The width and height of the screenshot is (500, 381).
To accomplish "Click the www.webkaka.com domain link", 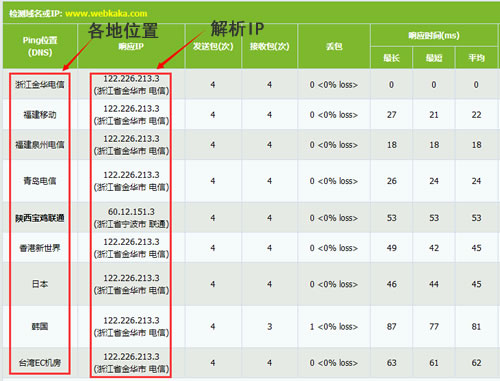I will 106,14.
